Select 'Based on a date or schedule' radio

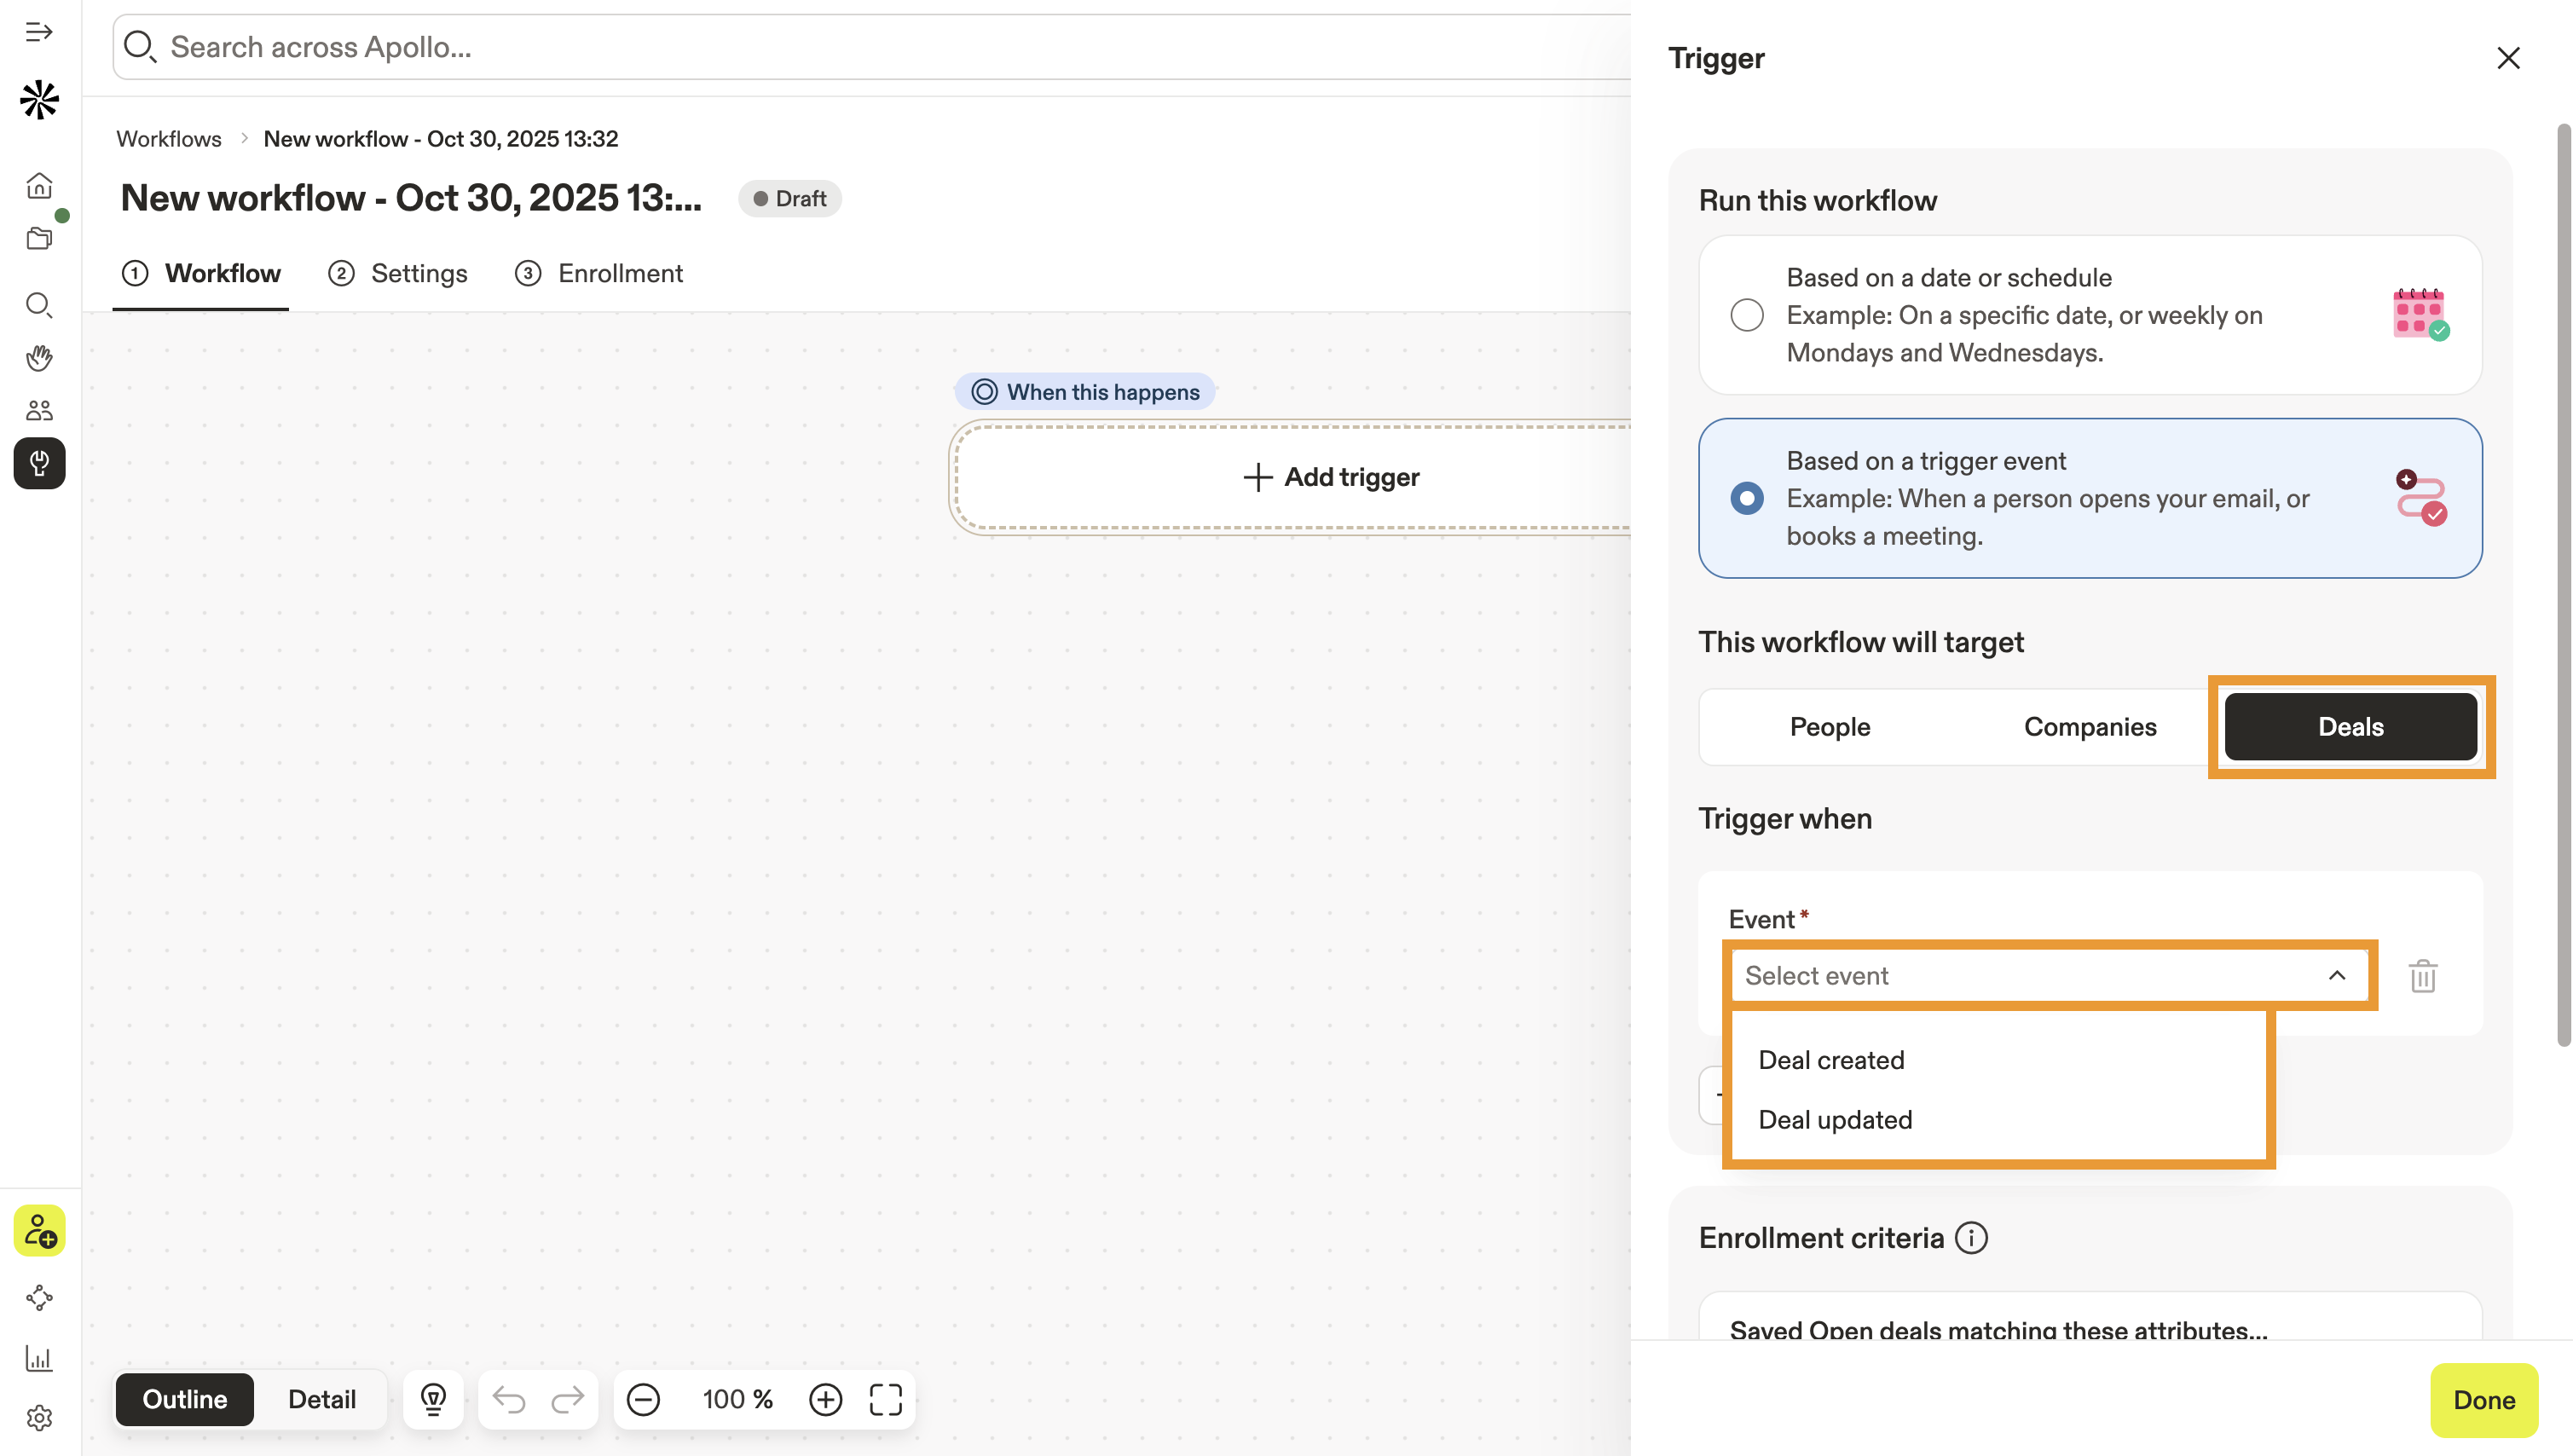click(x=1747, y=315)
